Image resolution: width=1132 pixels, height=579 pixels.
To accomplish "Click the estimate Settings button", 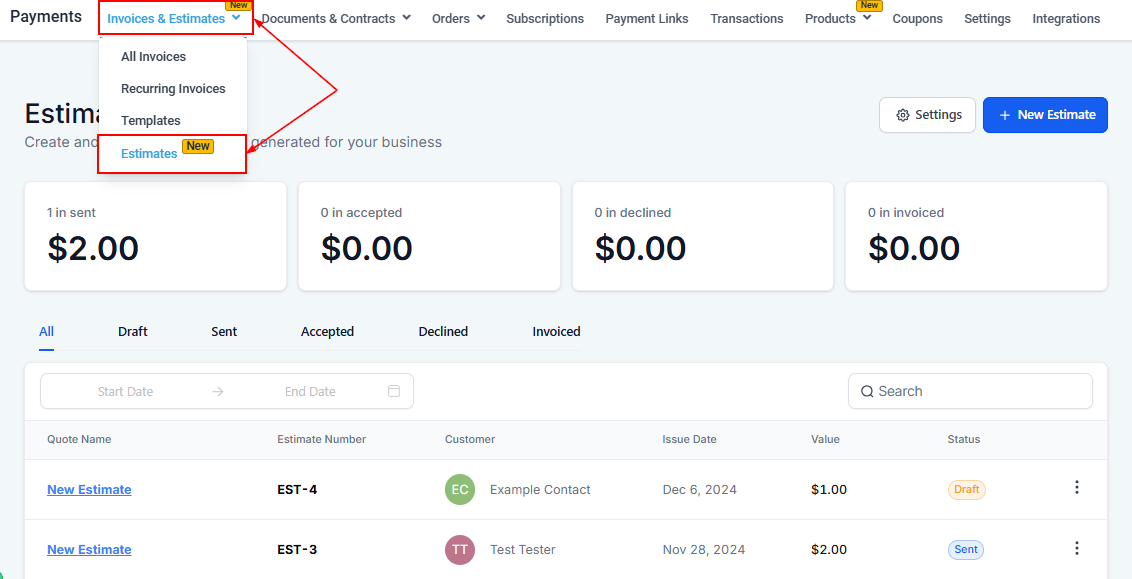I will point(927,115).
